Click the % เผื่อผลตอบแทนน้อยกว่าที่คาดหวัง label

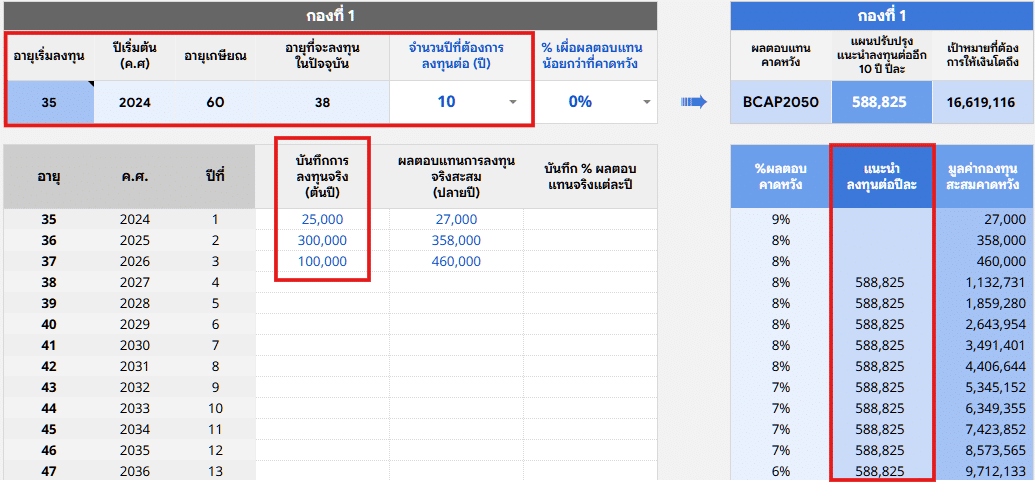(x=592, y=55)
